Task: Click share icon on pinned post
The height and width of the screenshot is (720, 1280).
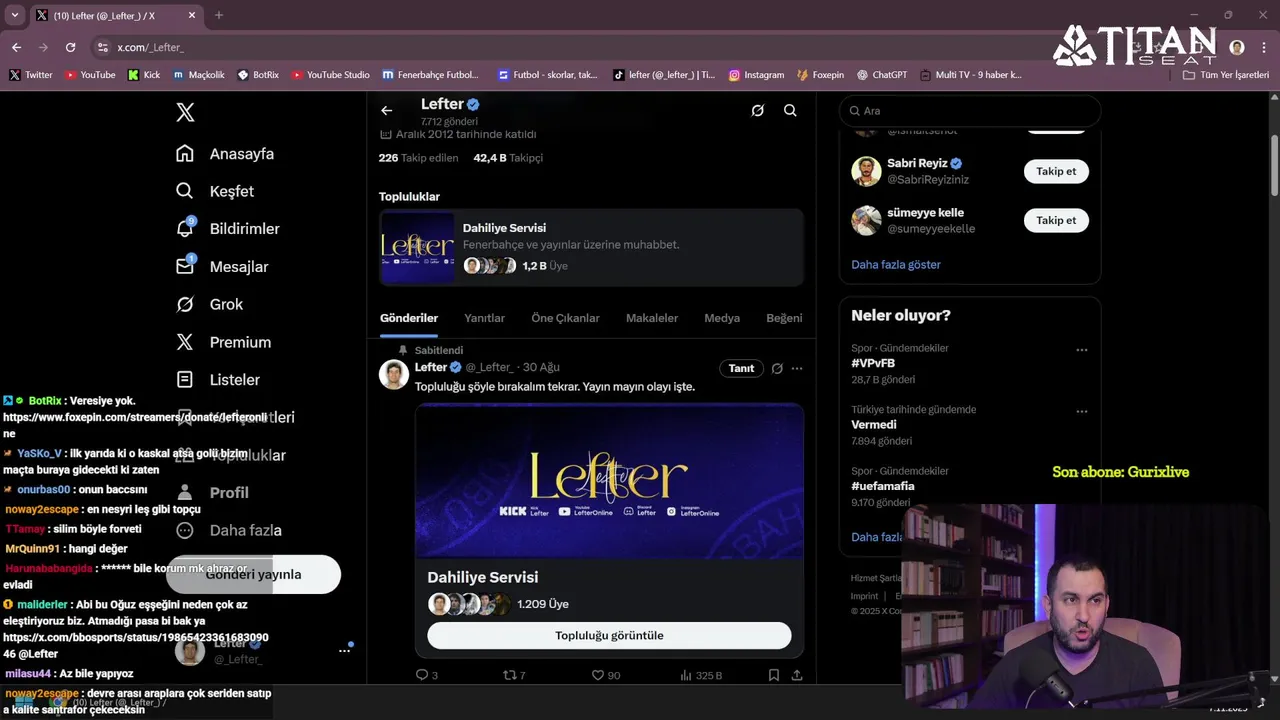Action: pyautogui.click(x=797, y=675)
